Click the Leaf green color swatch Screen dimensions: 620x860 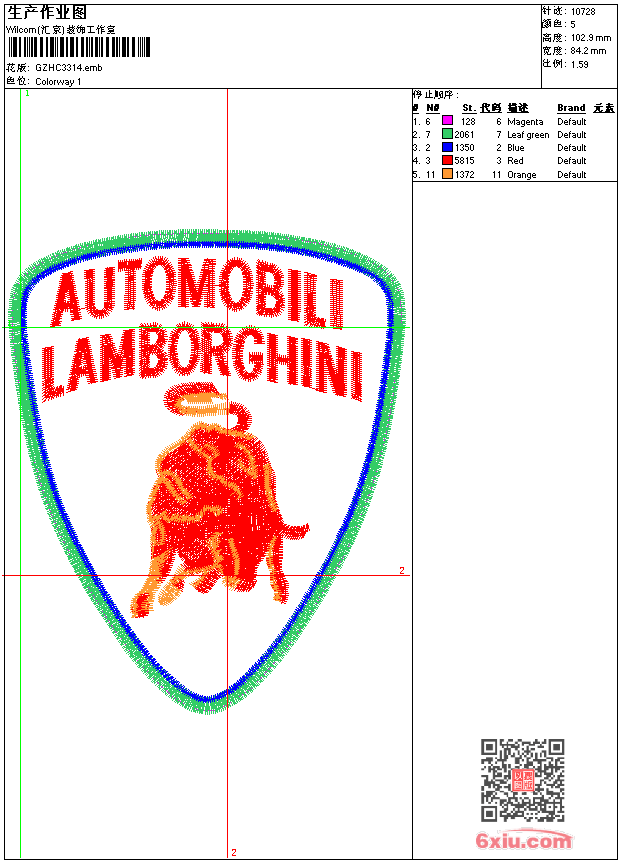click(447, 133)
